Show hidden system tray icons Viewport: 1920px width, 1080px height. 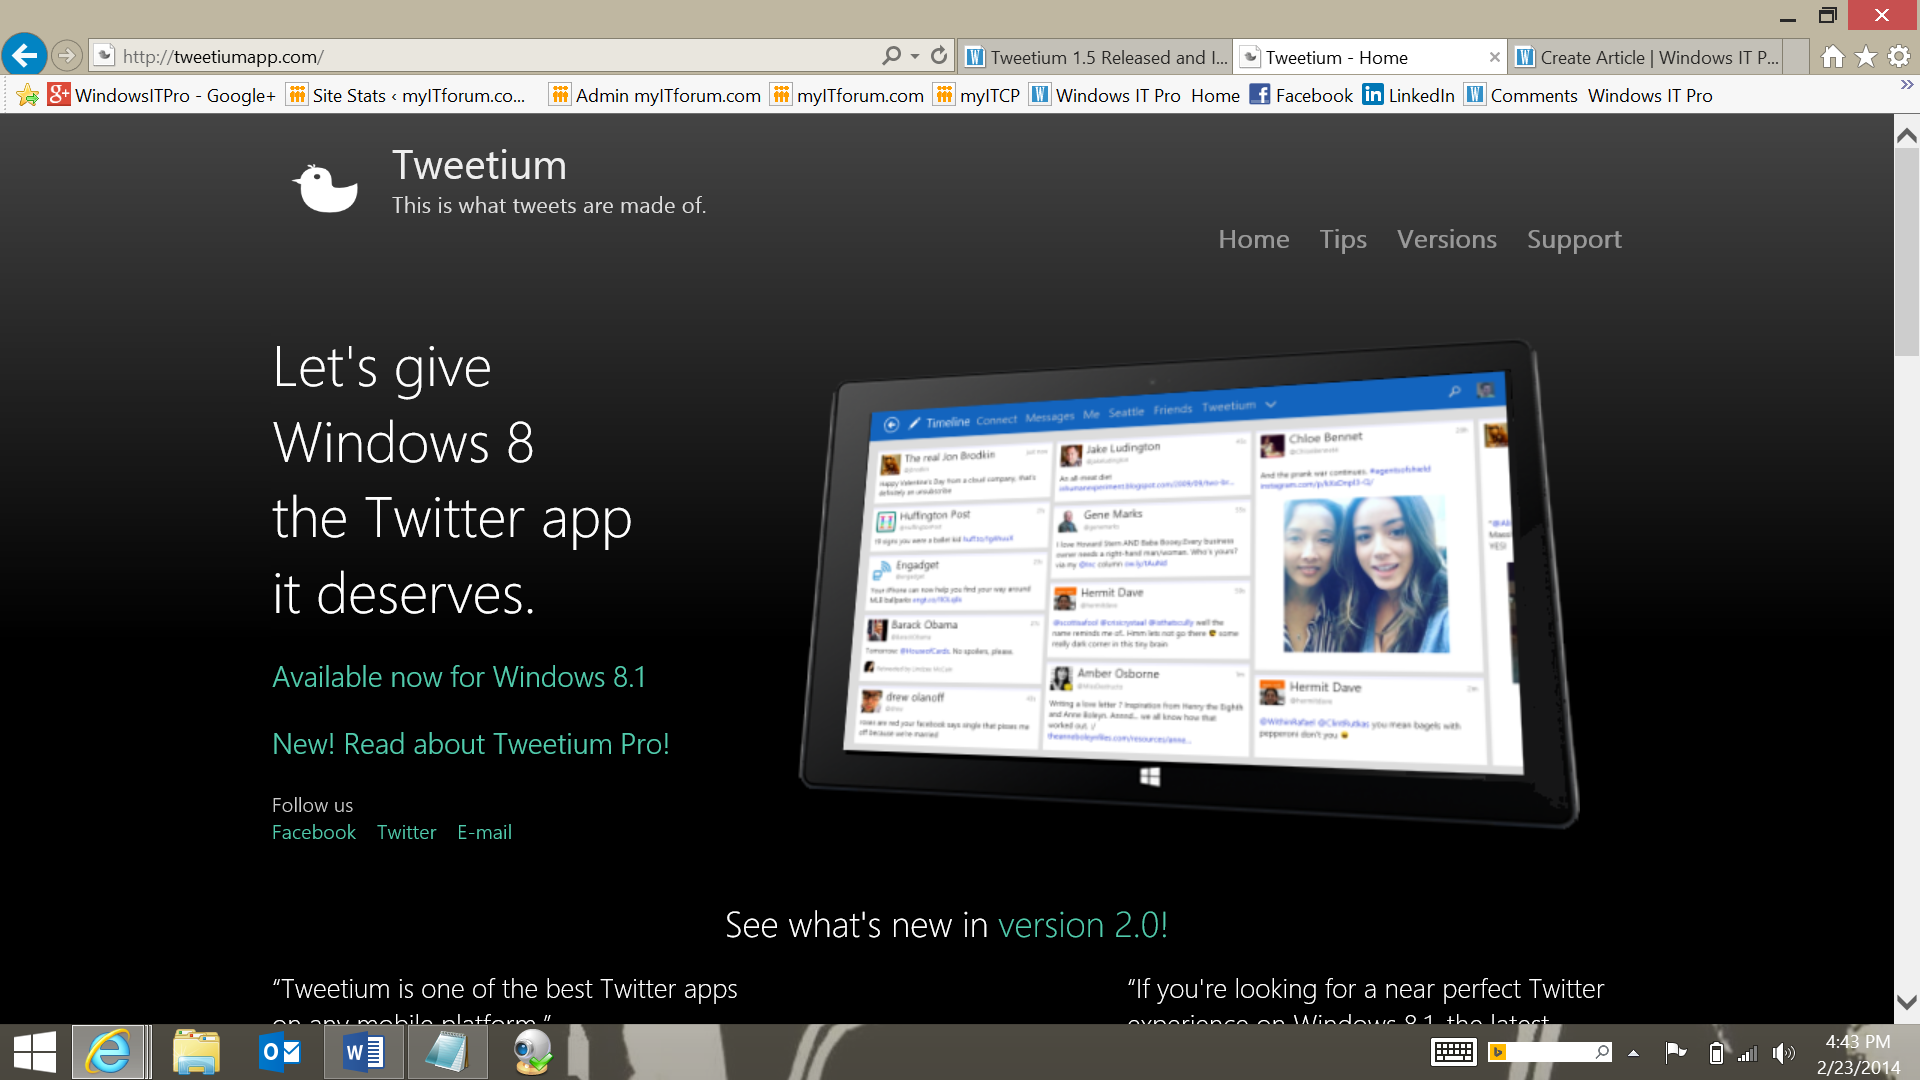coord(1633,1053)
